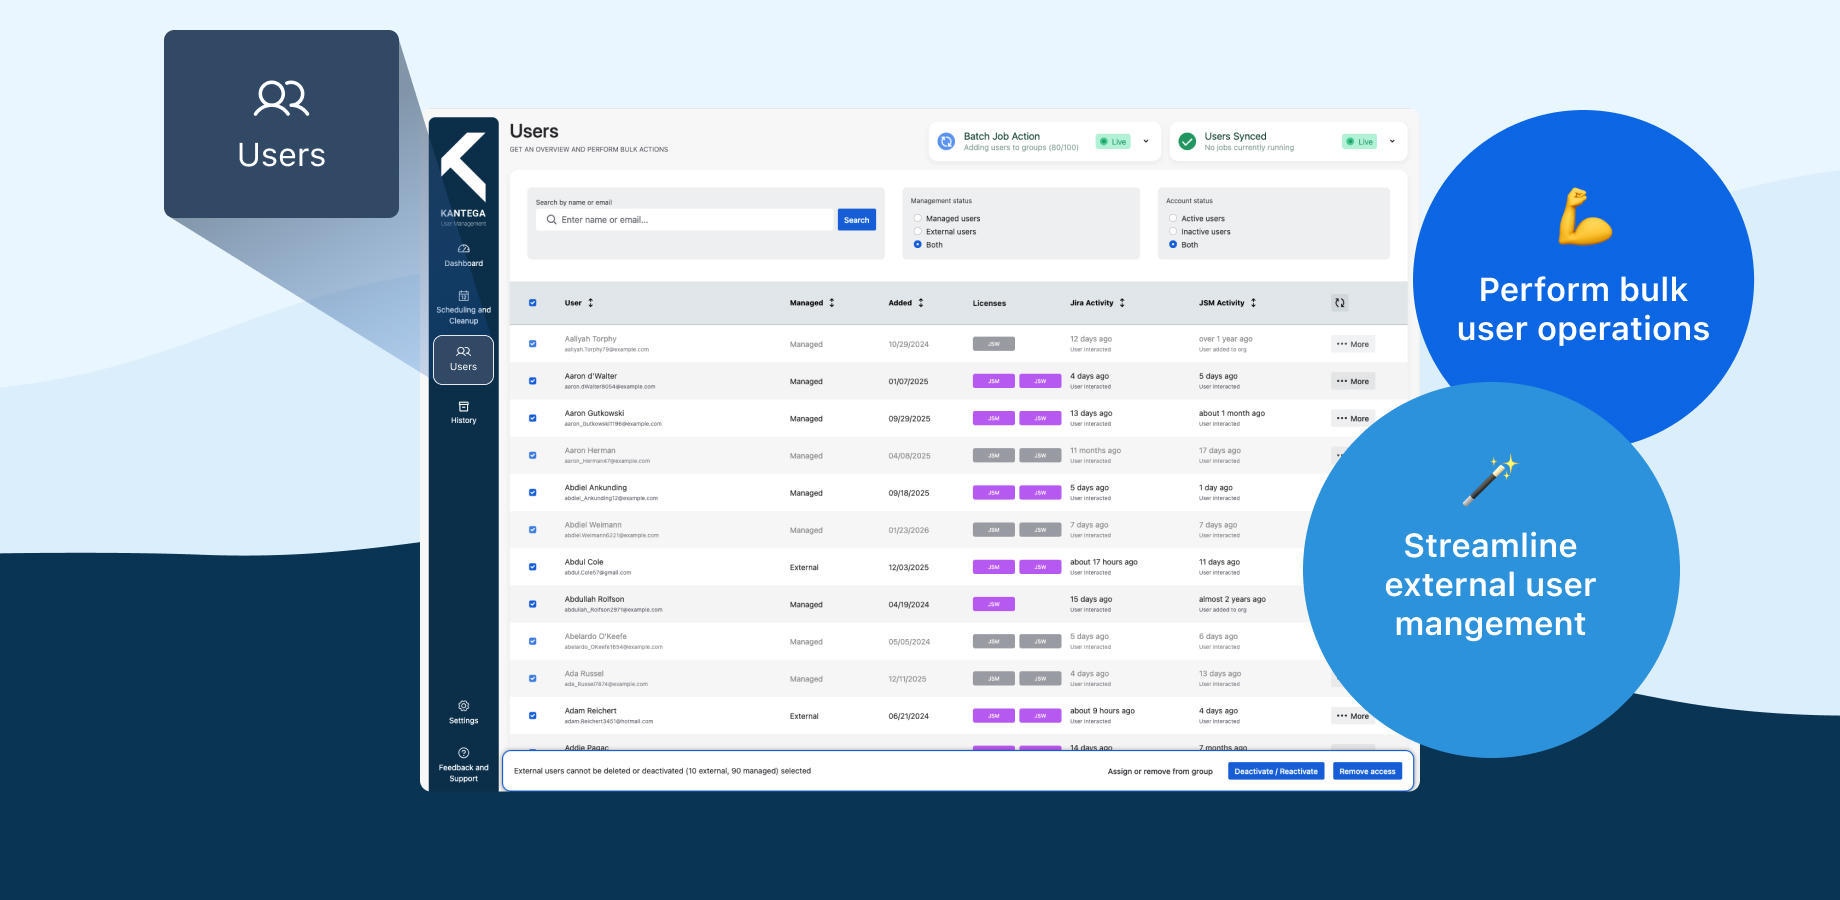Viewport: 1840px width, 900px height.
Task: Click the Licenses column header
Action: point(989,303)
